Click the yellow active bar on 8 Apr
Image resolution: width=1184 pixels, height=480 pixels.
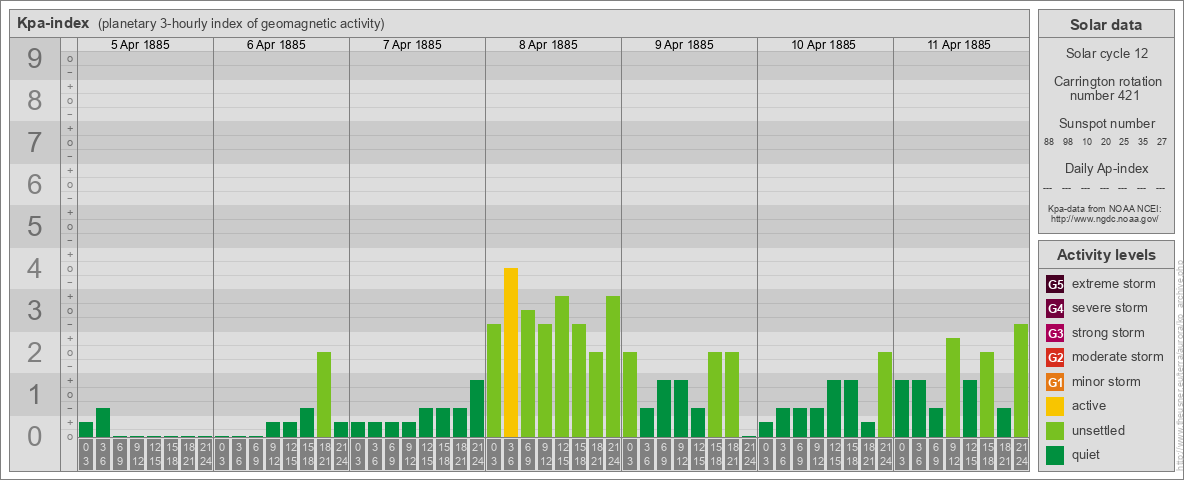pyautogui.click(x=511, y=352)
